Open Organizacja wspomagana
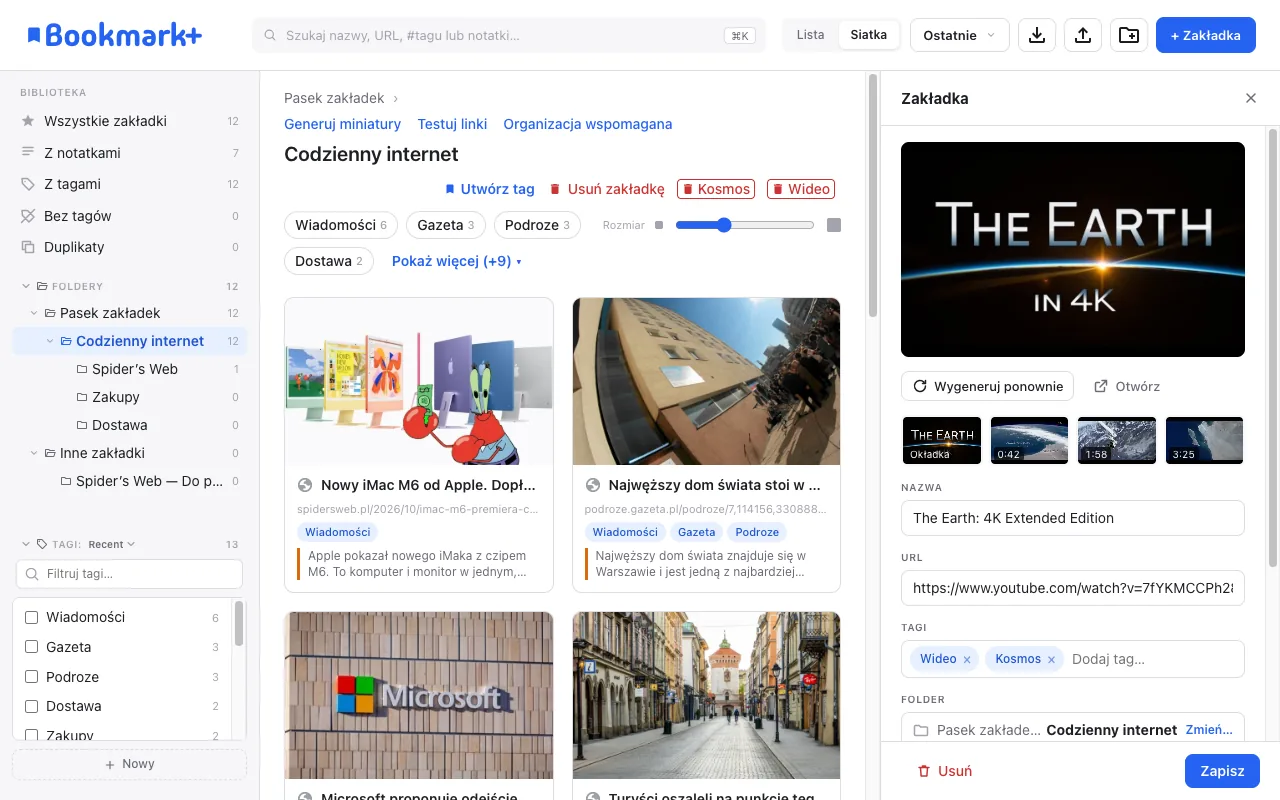Viewport: 1280px width, 800px height. point(588,124)
